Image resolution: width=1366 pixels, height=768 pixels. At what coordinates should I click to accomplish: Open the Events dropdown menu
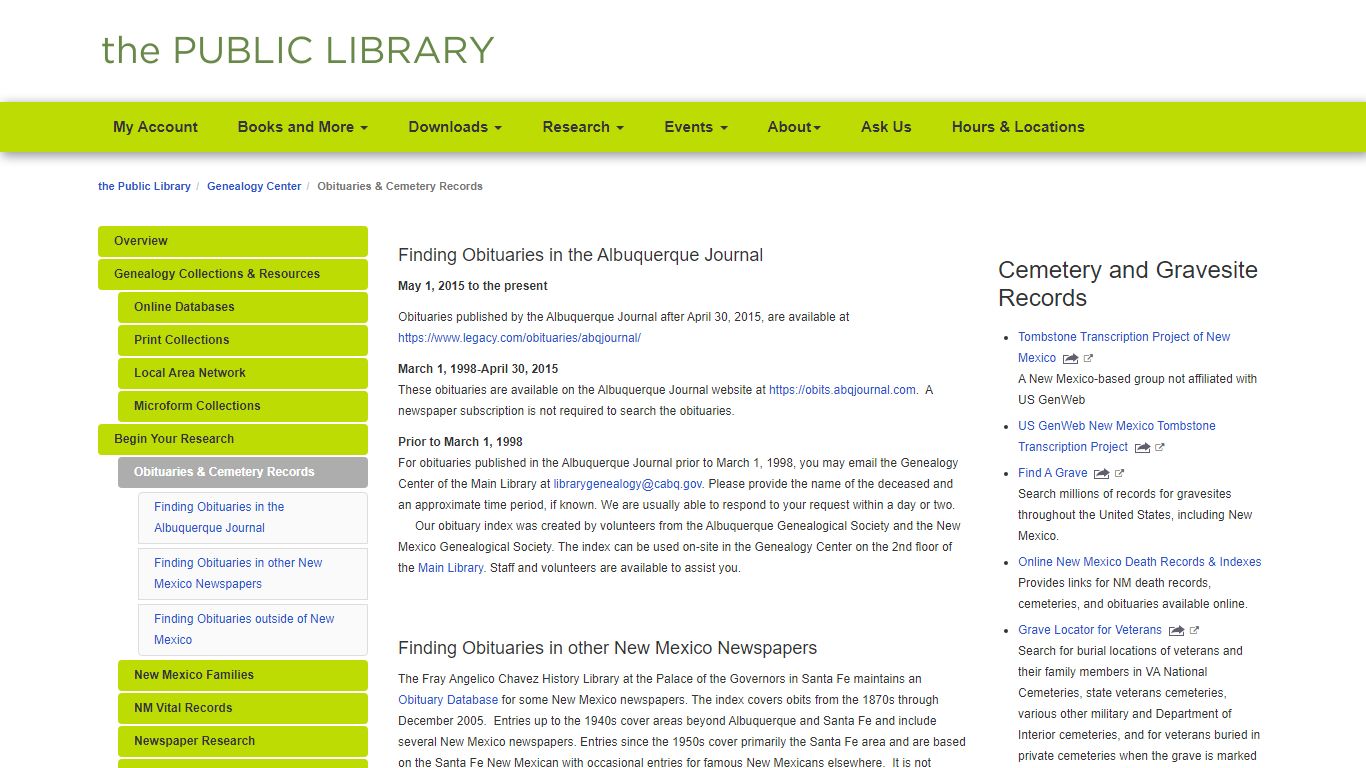[x=696, y=127]
